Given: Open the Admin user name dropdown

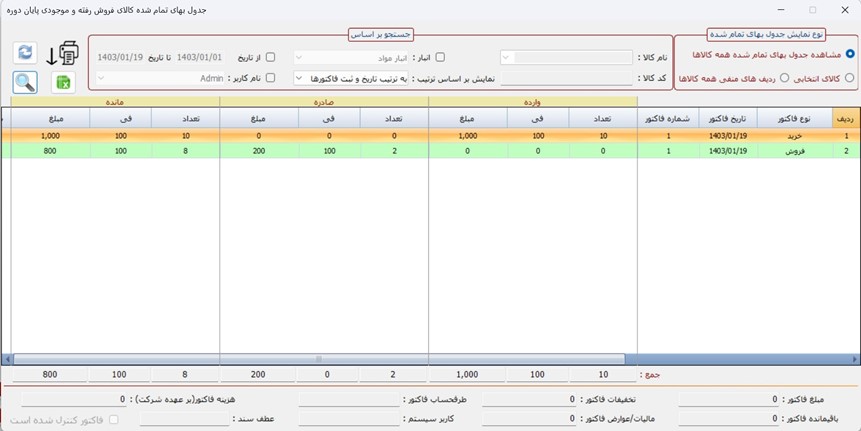Looking at the screenshot, I should [101, 78].
